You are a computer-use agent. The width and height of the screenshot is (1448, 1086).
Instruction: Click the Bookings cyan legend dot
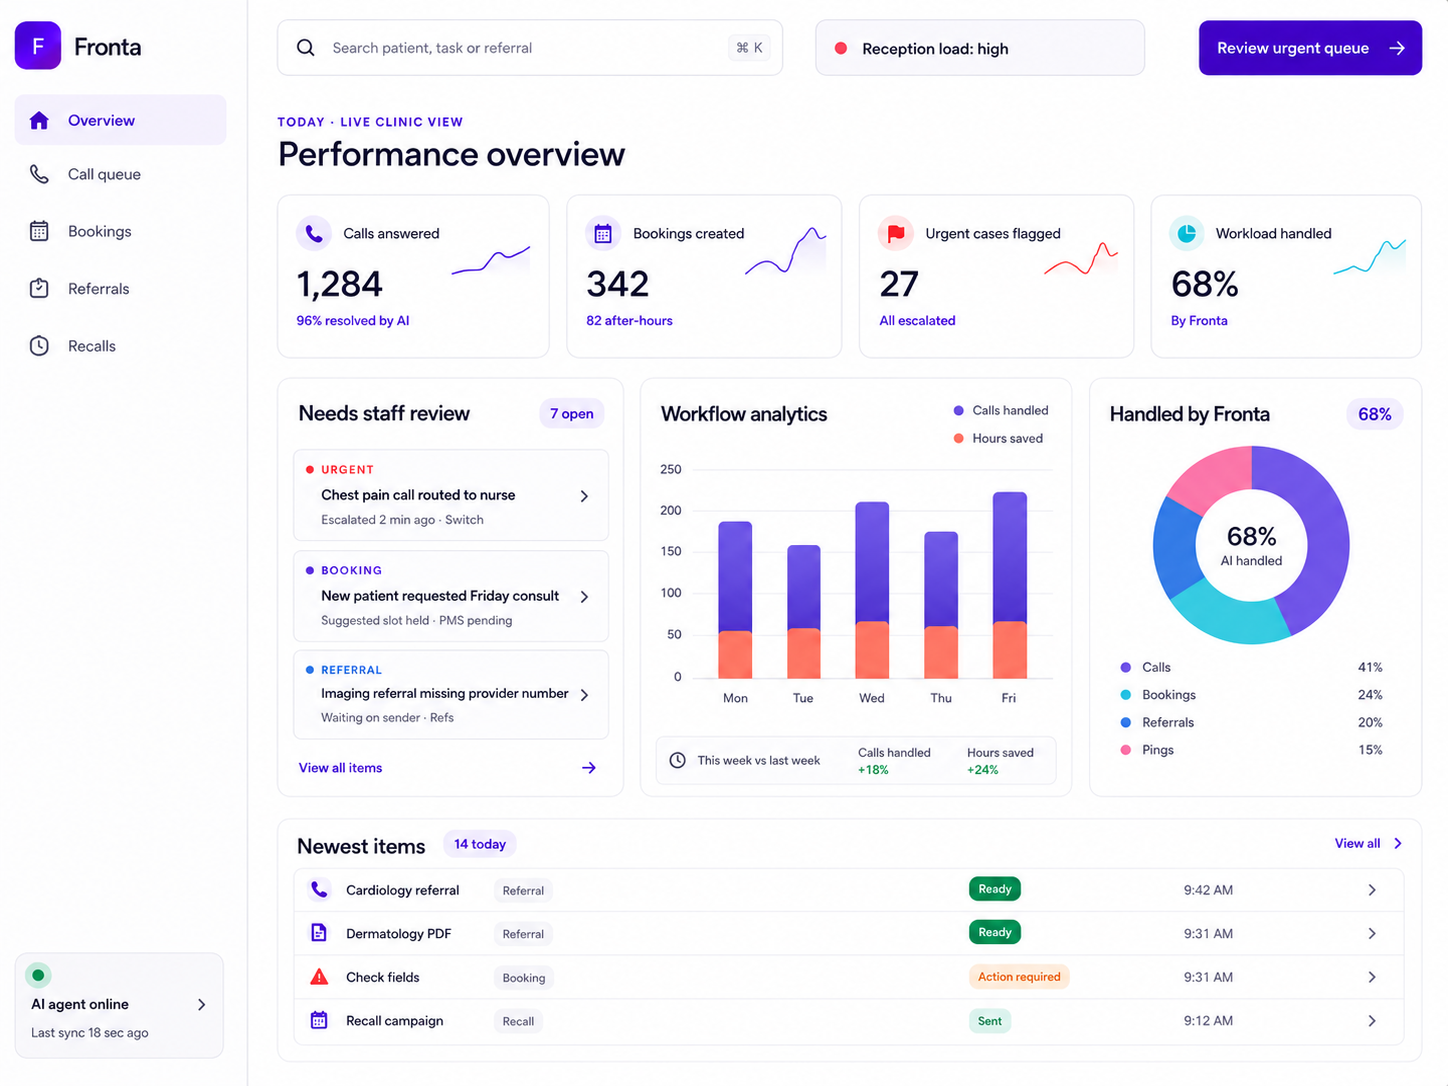tap(1126, 694)
